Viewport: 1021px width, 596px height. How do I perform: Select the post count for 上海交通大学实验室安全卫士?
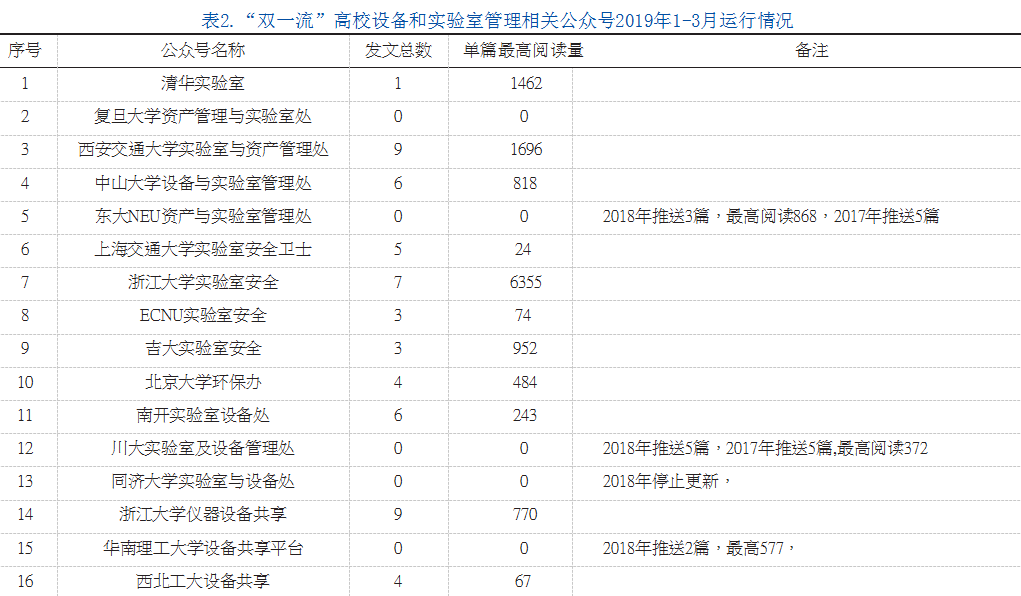(398, 249)
